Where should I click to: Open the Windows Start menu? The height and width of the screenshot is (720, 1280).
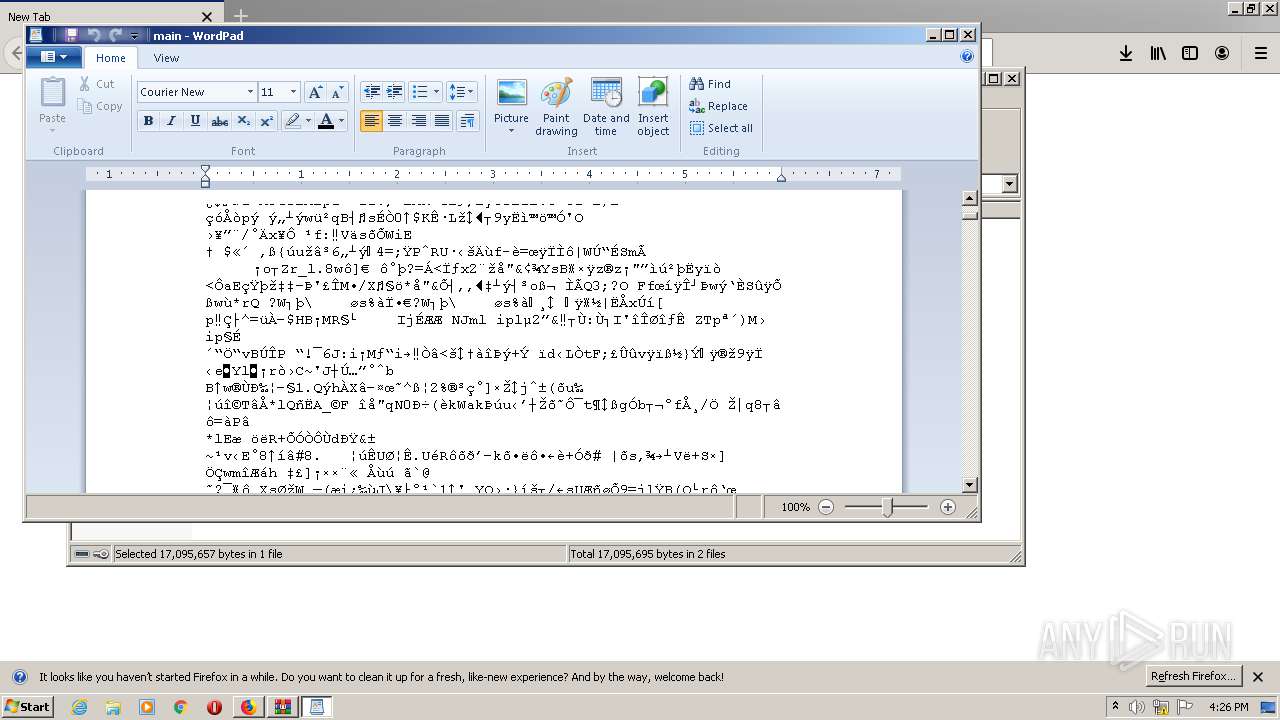[27, 707]
